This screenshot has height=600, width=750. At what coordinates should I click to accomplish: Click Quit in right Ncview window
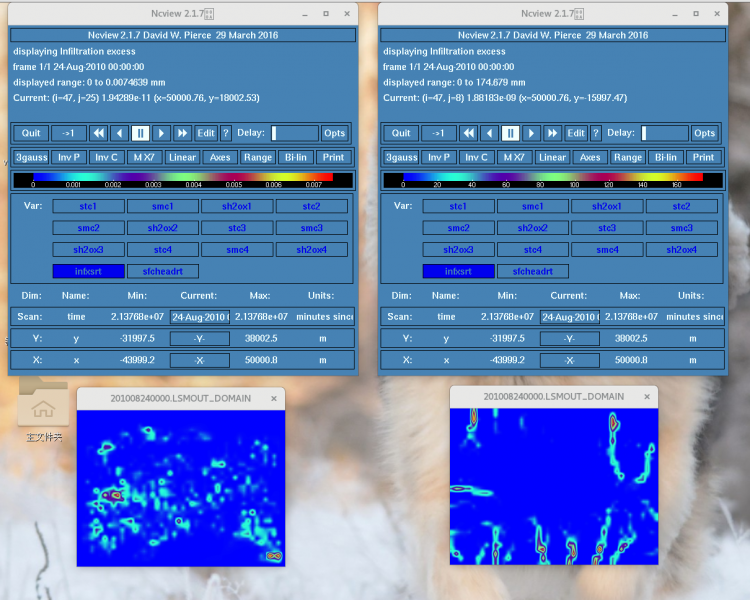click(401, 133)
